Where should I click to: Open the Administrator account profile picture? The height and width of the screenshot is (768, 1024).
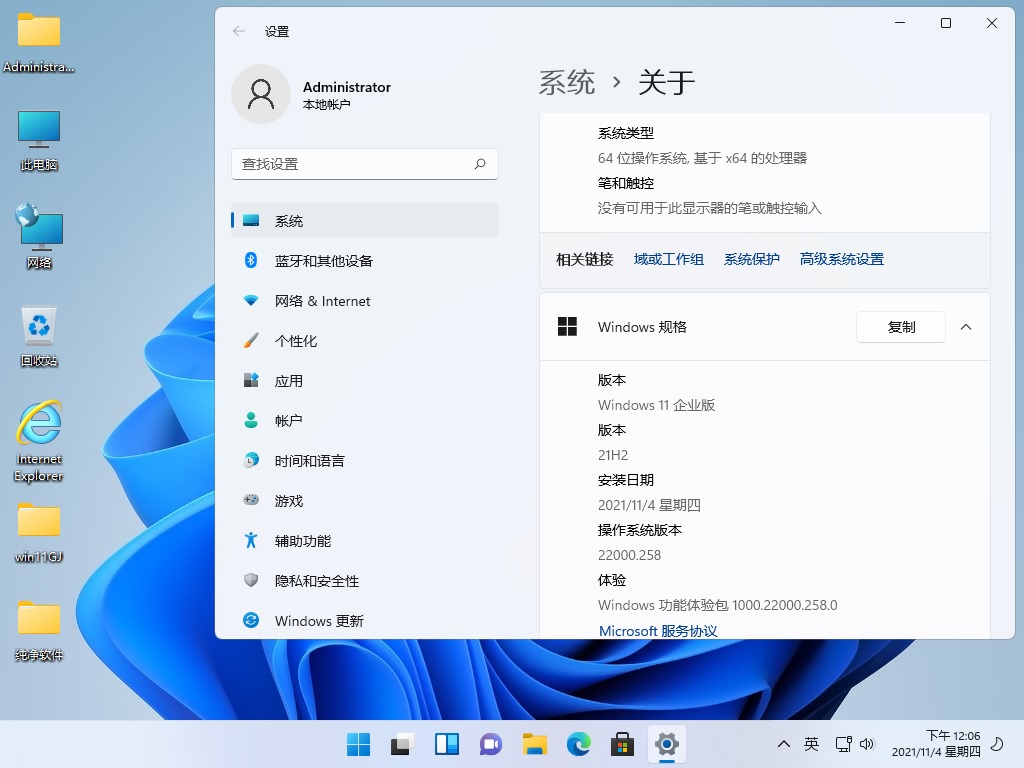[261, 94]
